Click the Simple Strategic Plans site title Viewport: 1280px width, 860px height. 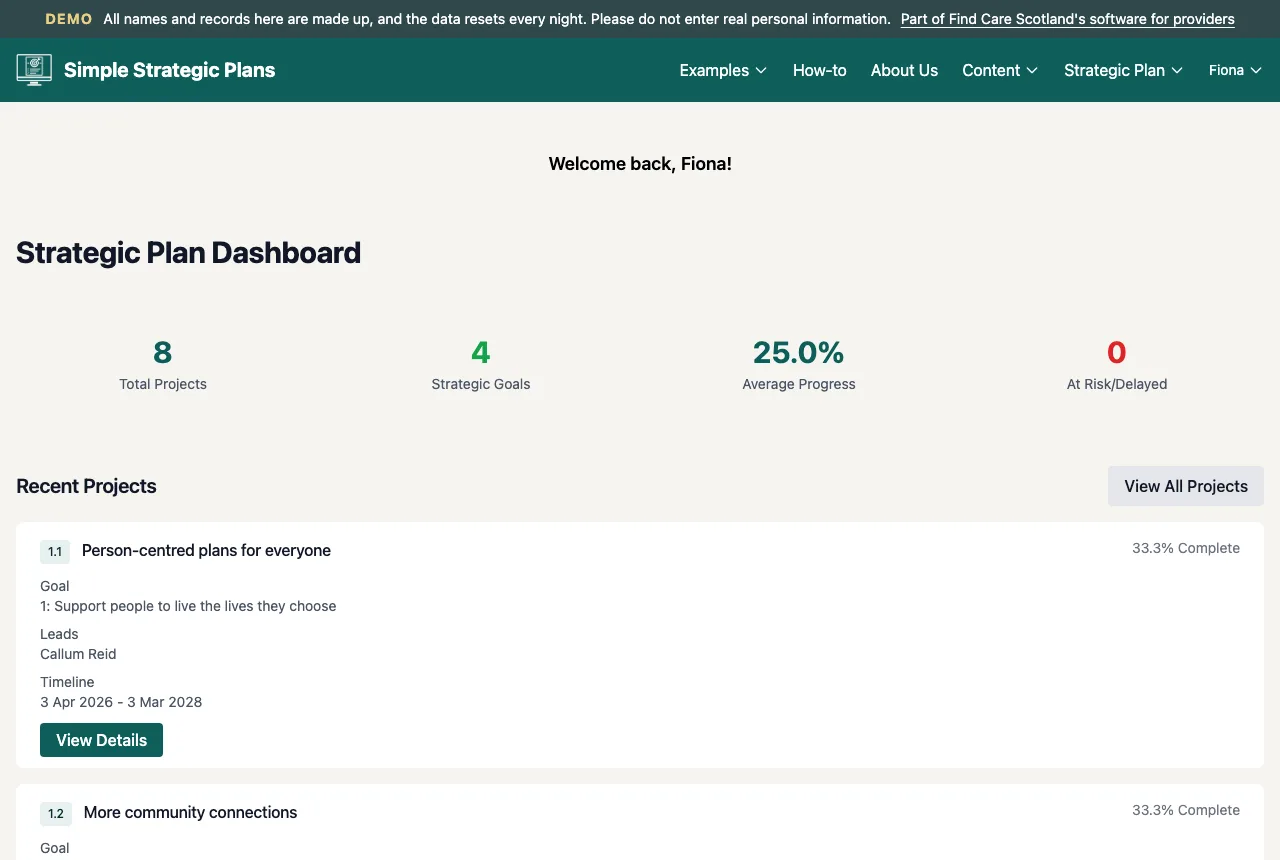coord(169,70)
